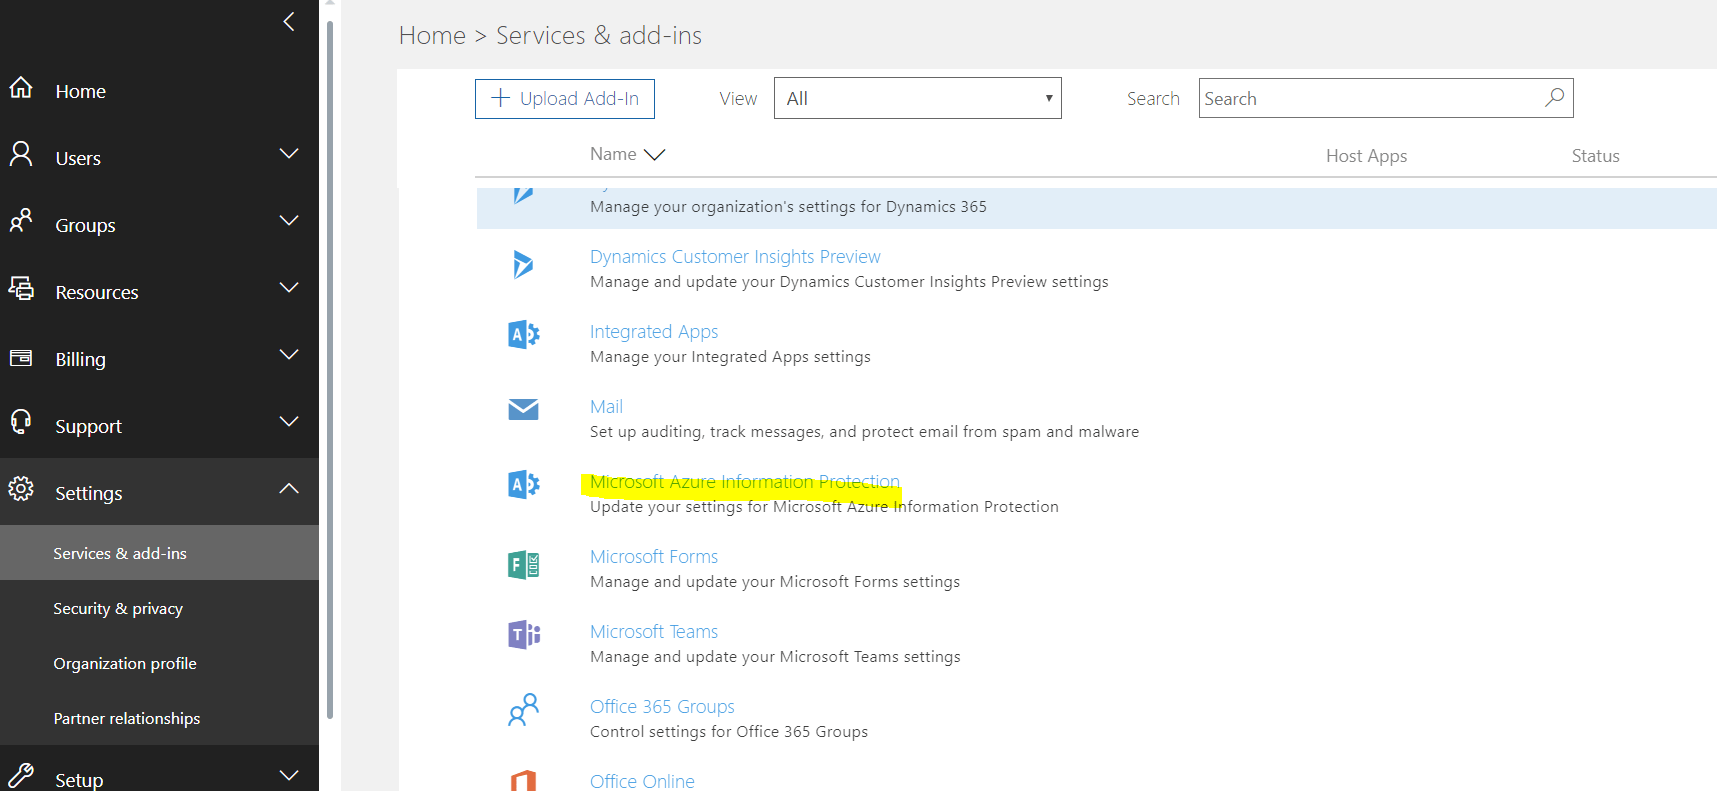The image size is (1717, 791).
Task: Go to Home in the sidebar
Action: click(x=80, y=91)
